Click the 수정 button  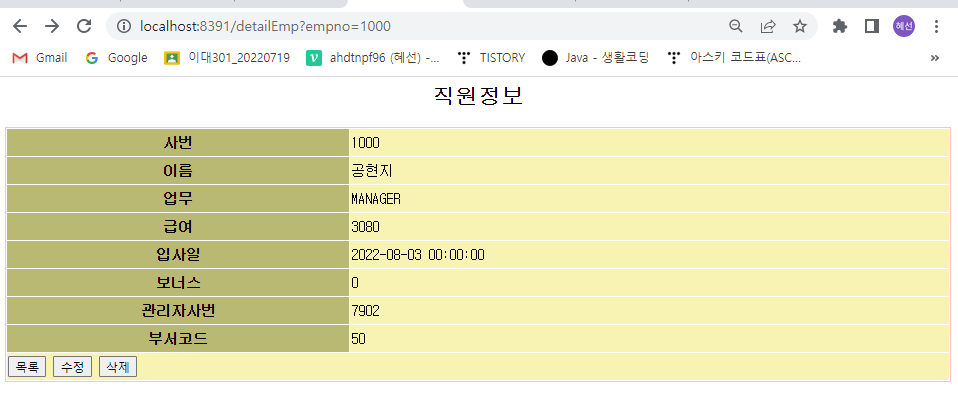click(73, 367)
